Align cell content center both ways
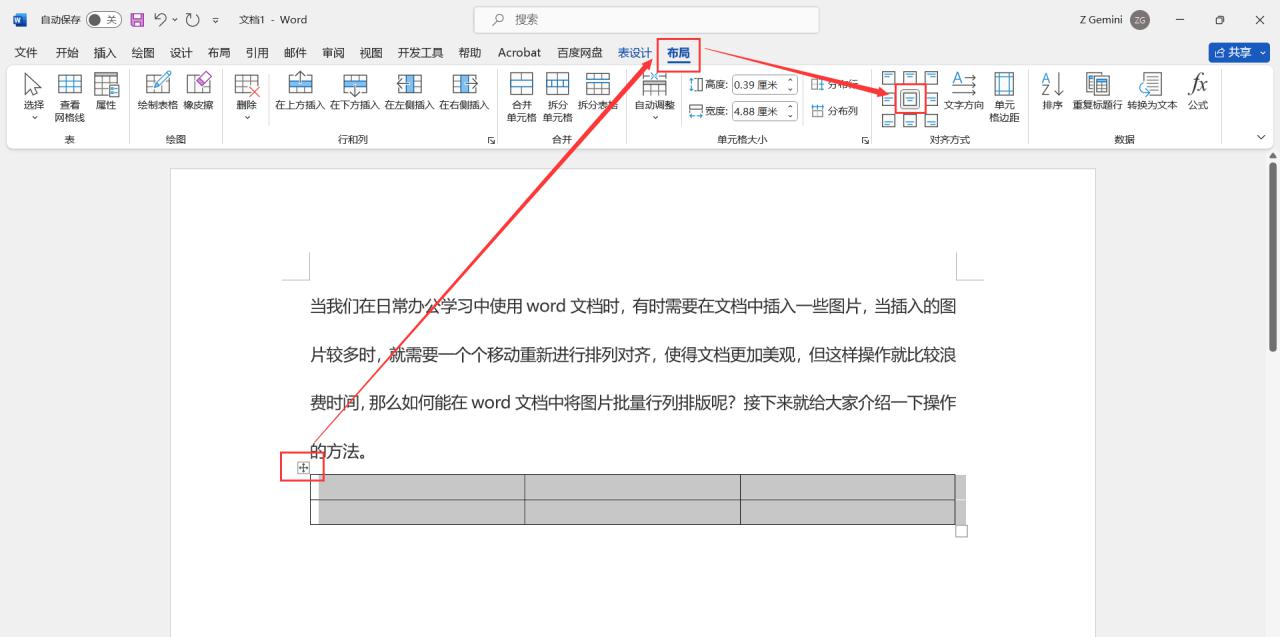 click(x=910, y=99)
